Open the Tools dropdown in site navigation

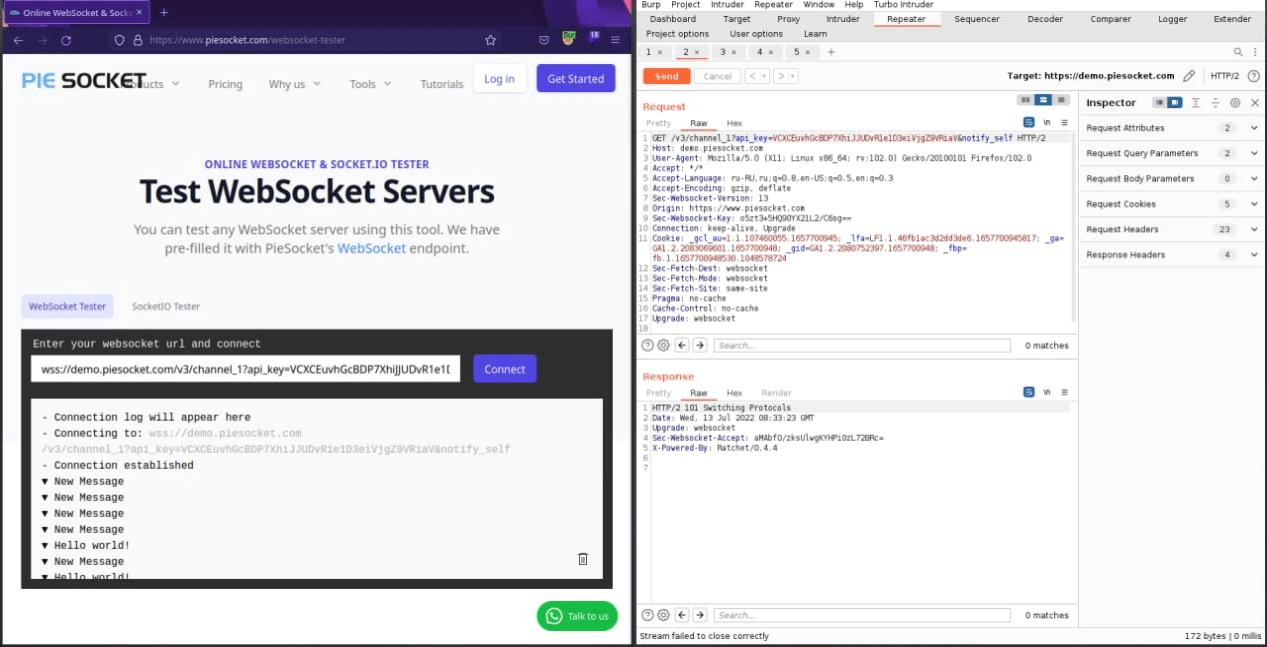point(369,84)
